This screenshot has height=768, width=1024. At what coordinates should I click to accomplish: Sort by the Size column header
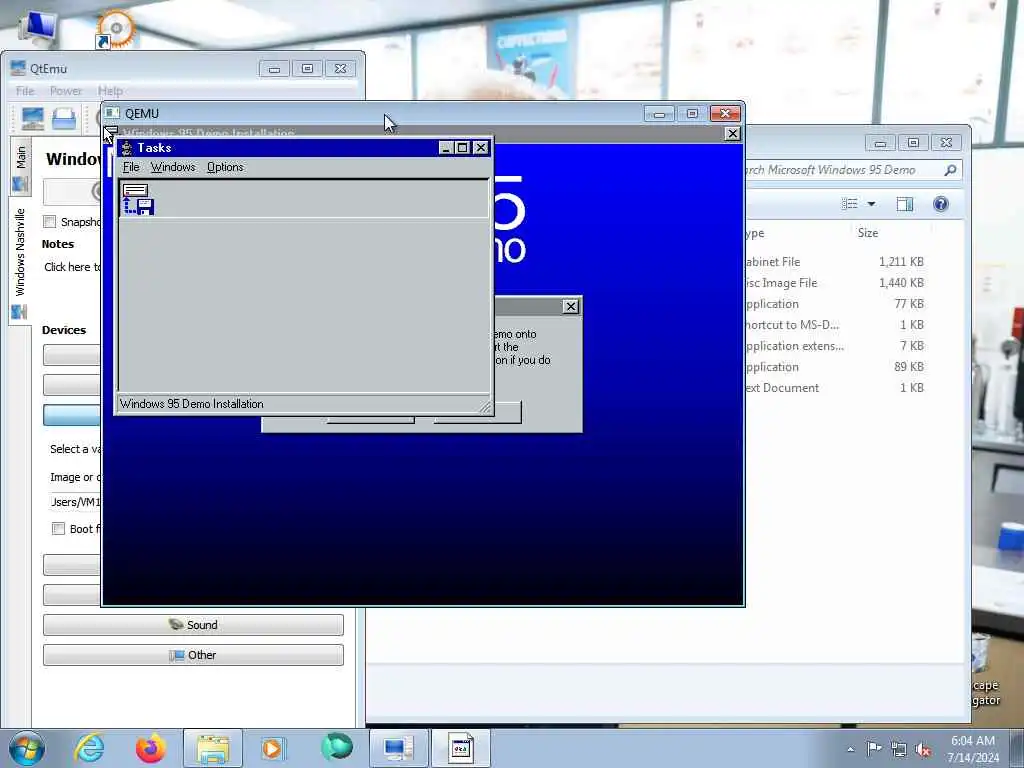click(868, 233)
